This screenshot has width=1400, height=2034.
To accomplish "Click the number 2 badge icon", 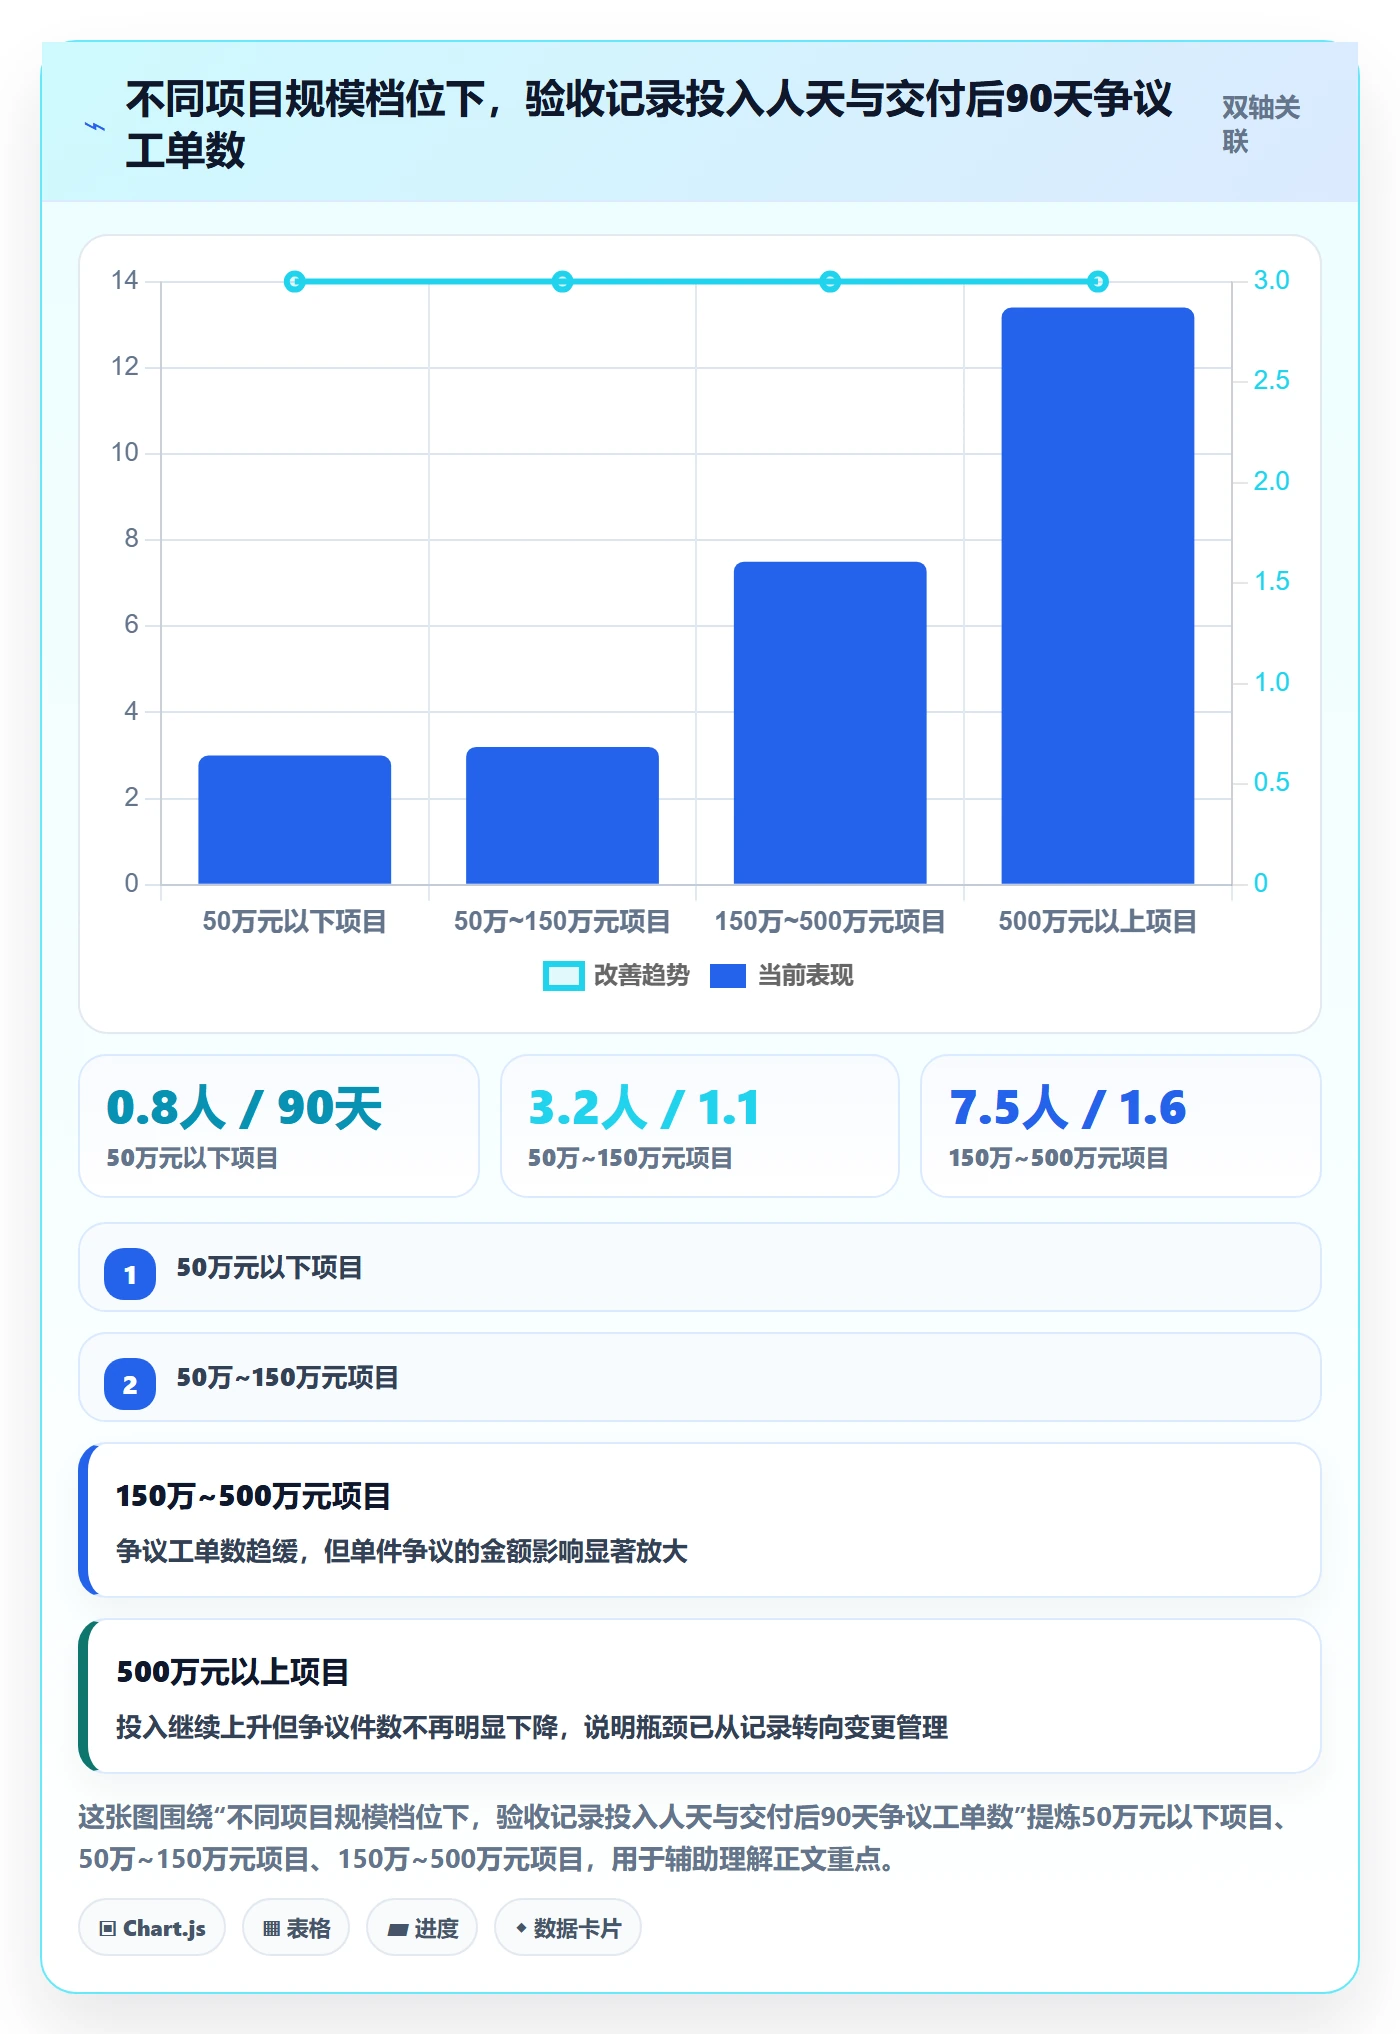I will (130, 1384).
